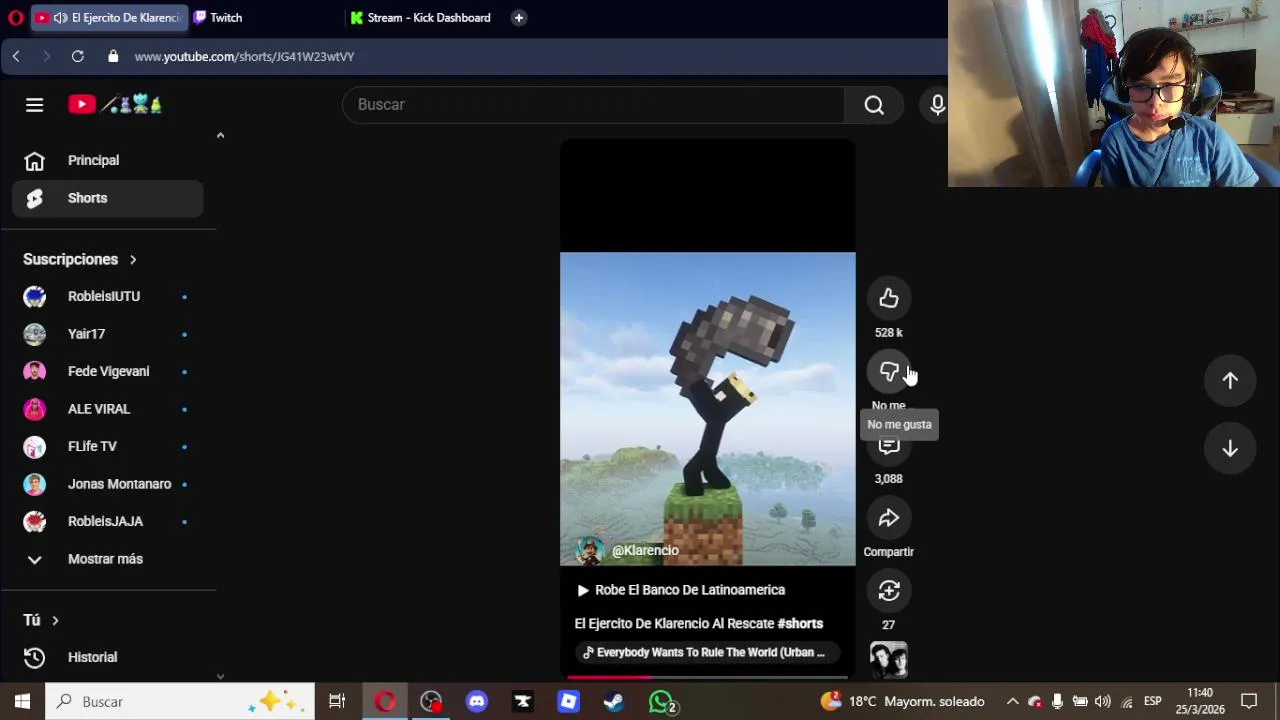Show hidden system tray icons chevron
The width and height of the screenshot is (1280, 720).
(x=1012, y=702)
